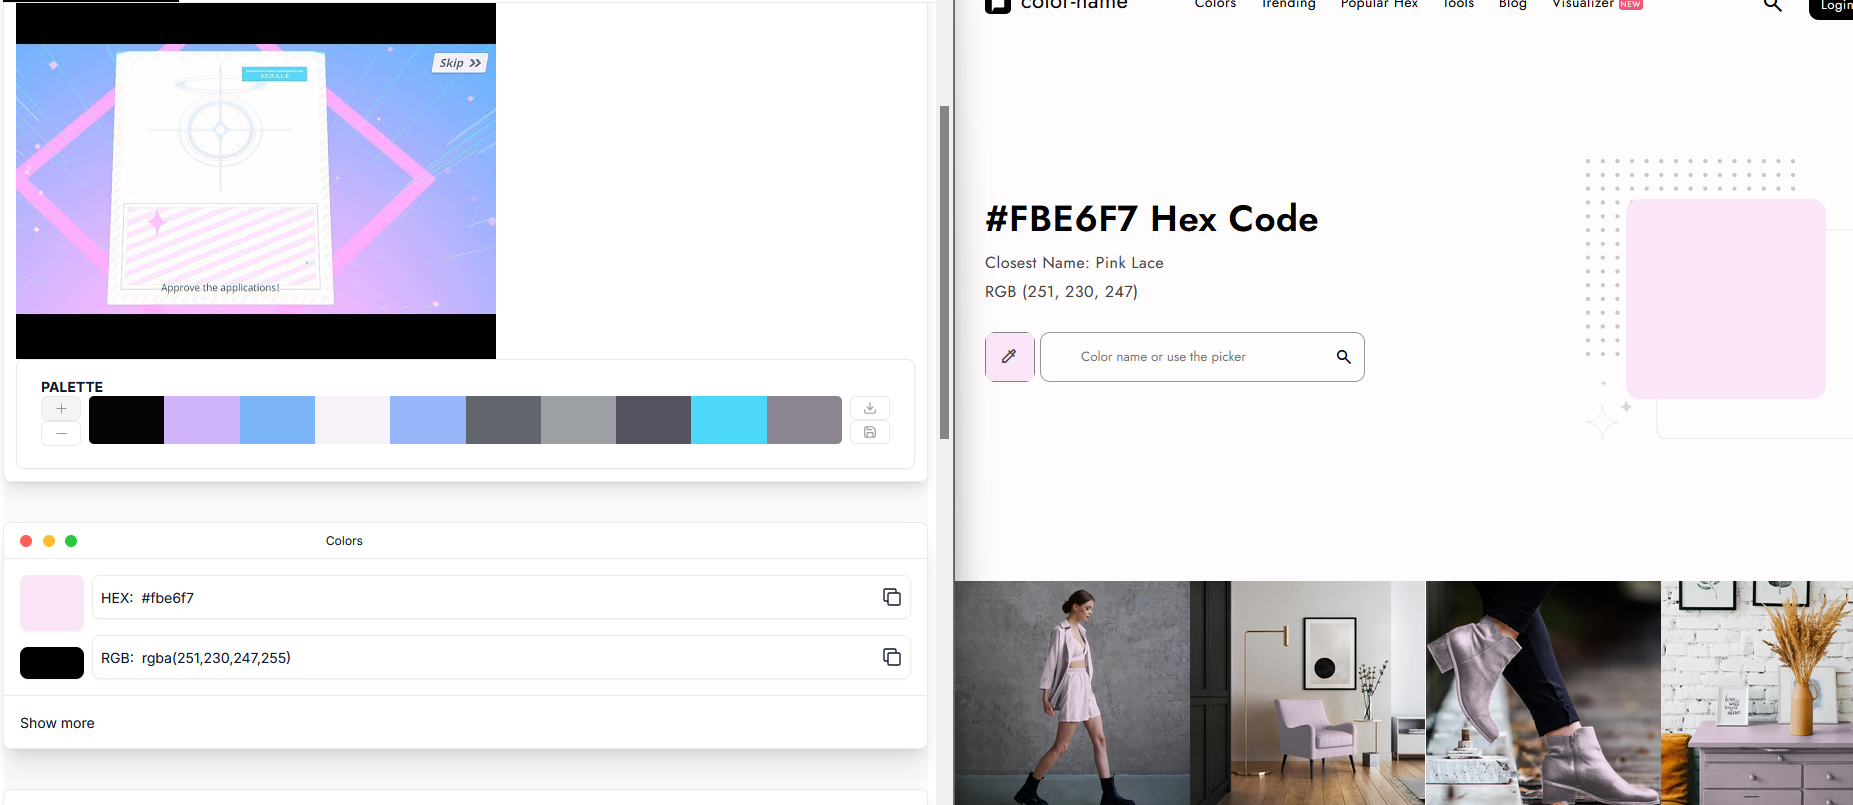Open the Trending page on color-name

tap(1288, 4)
